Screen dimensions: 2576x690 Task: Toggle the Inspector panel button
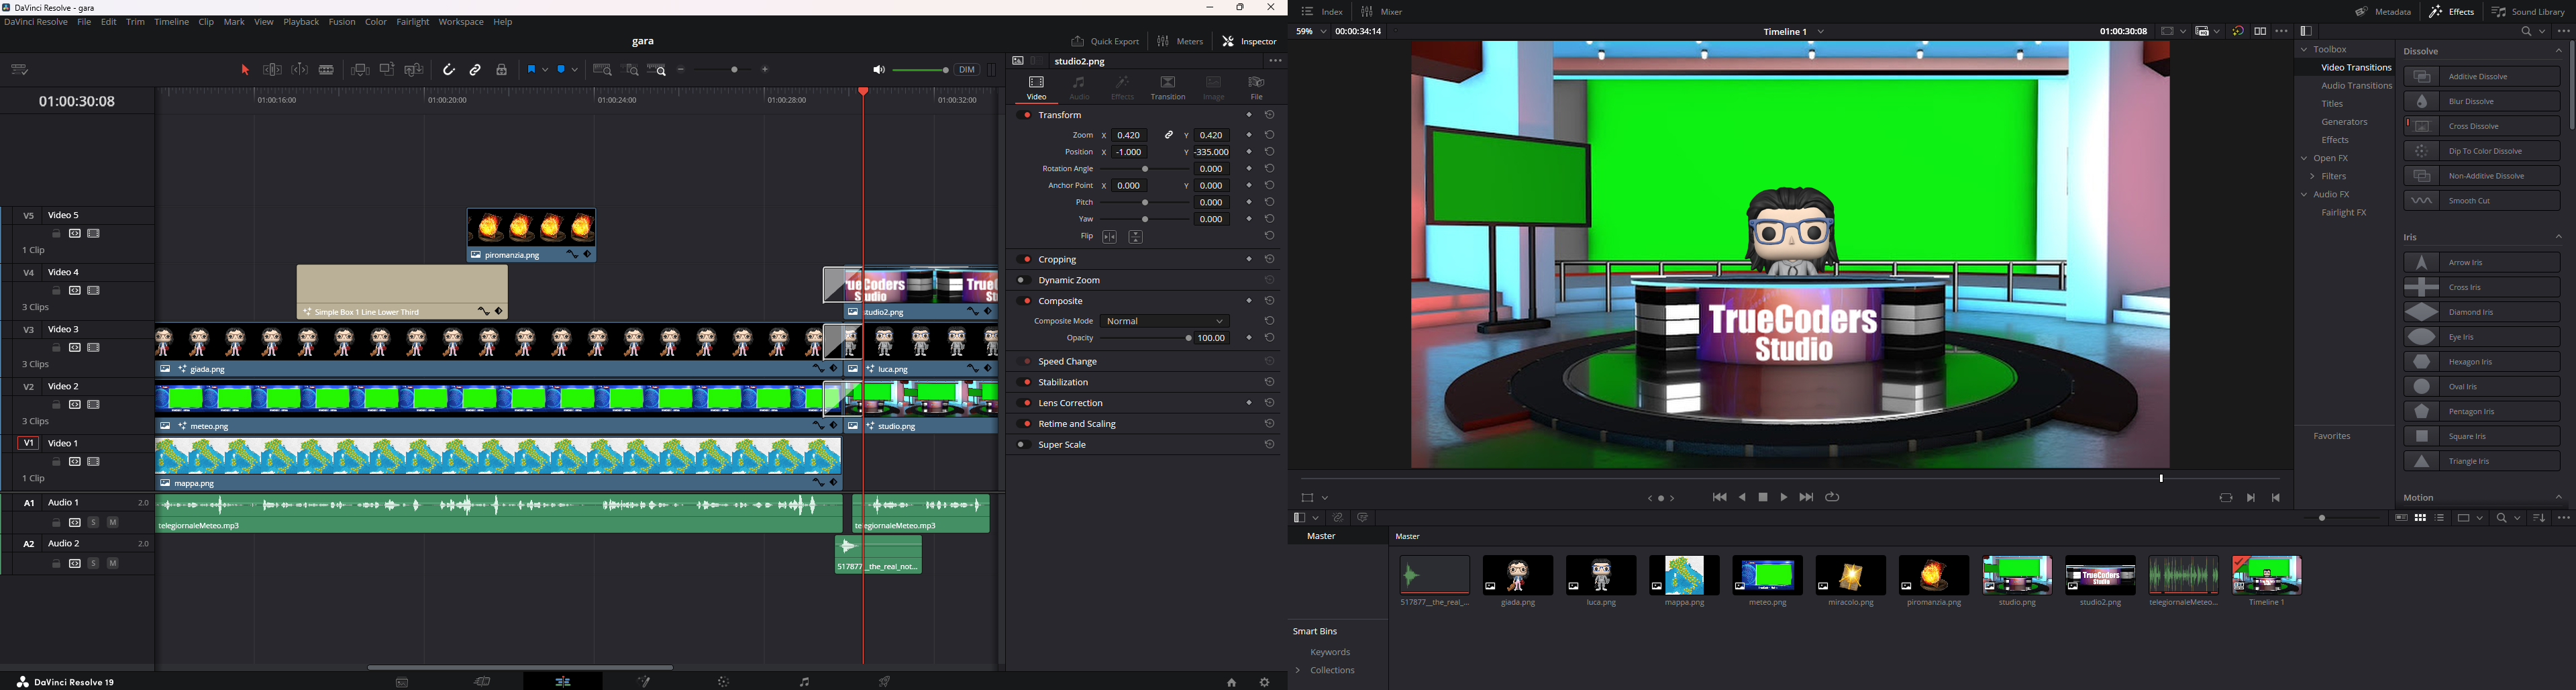(x=1250, y=41)
